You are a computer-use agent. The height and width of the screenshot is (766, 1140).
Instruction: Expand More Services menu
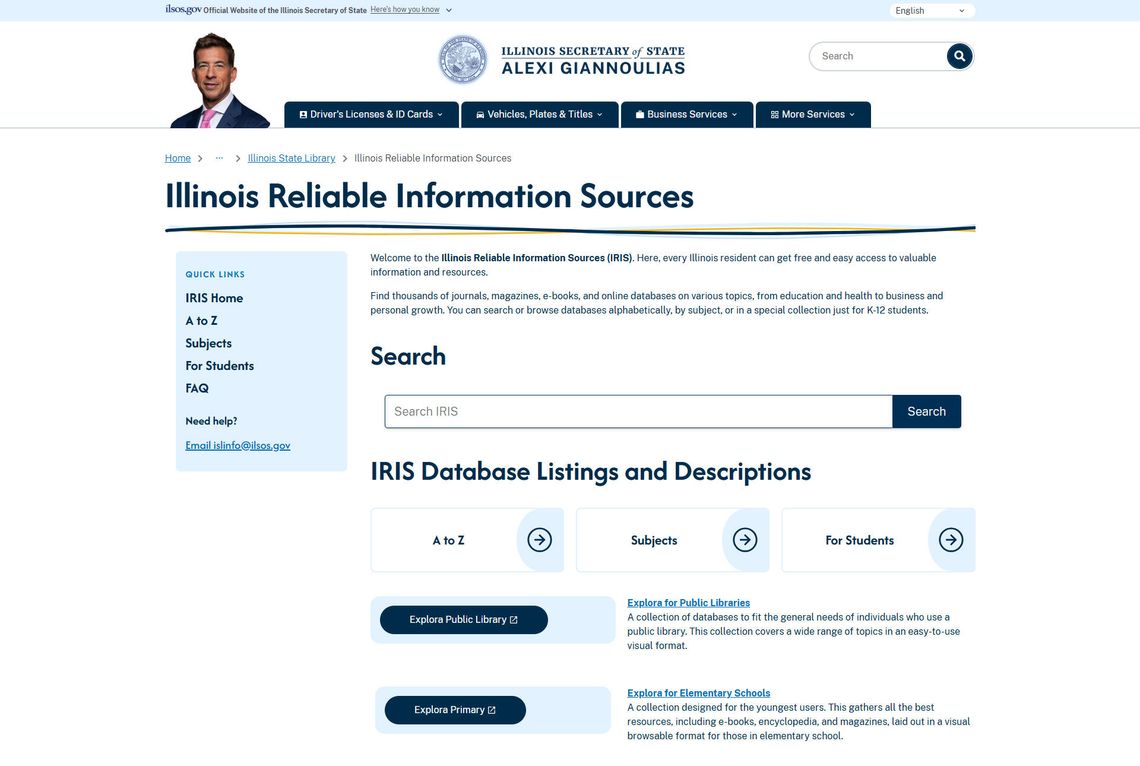814,115
